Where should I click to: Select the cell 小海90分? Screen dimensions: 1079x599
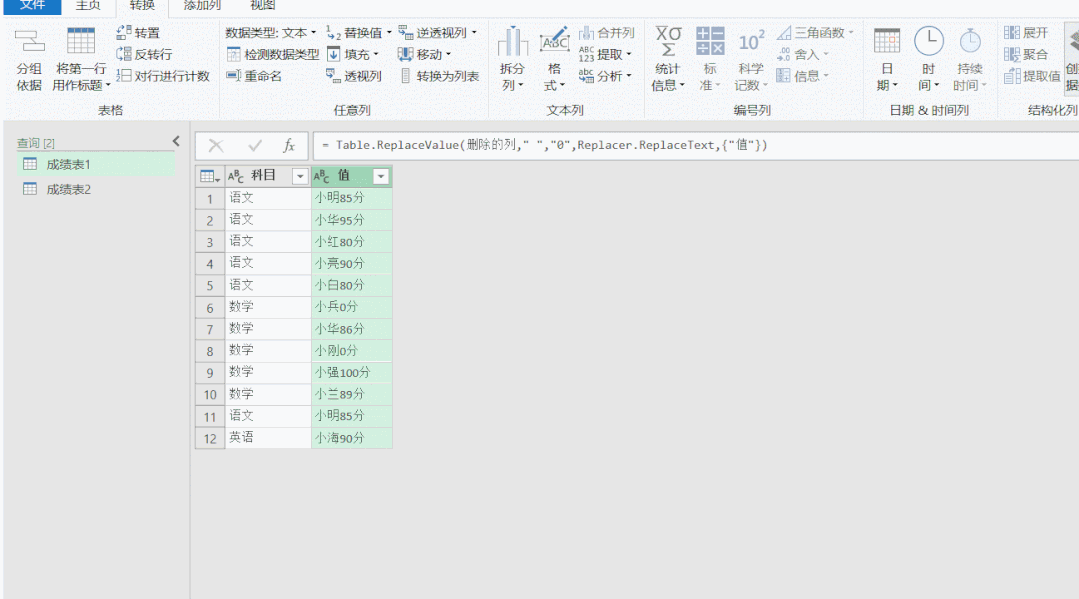[x=352, y=438]
